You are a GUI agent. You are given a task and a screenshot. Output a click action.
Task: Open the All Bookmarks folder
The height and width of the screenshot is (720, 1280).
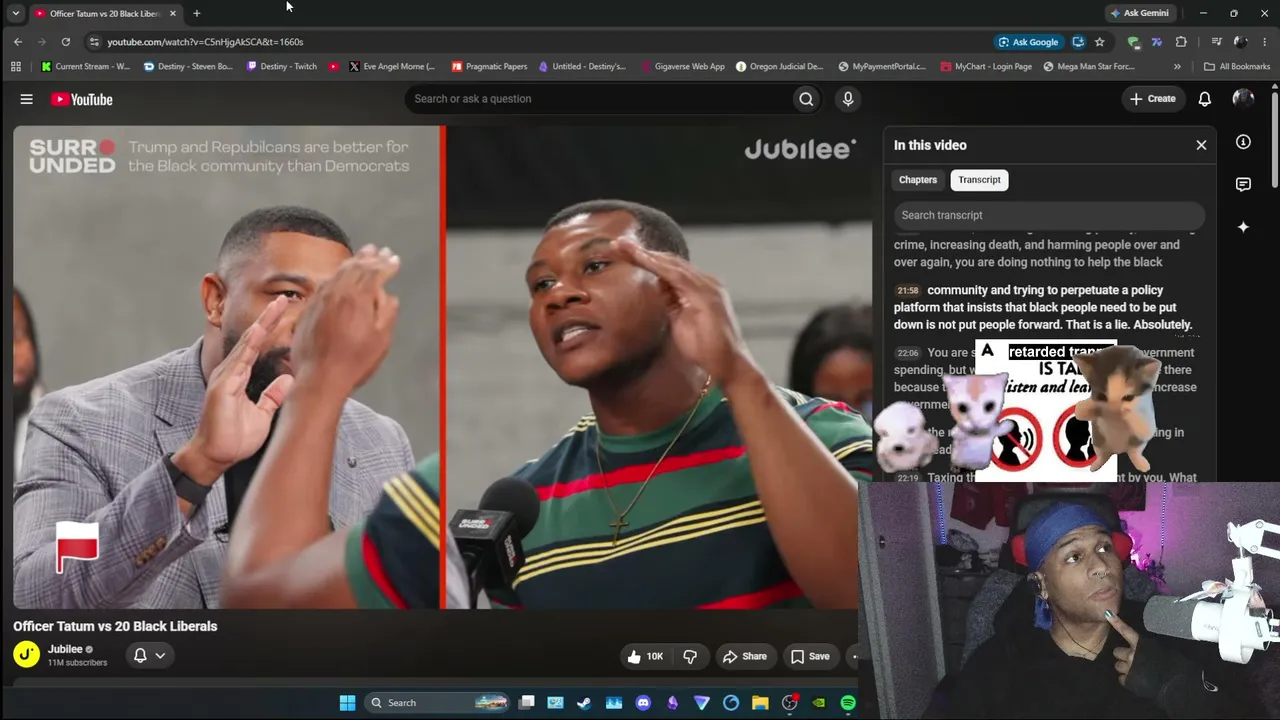pyautogui.click(x=1237, y=67)
